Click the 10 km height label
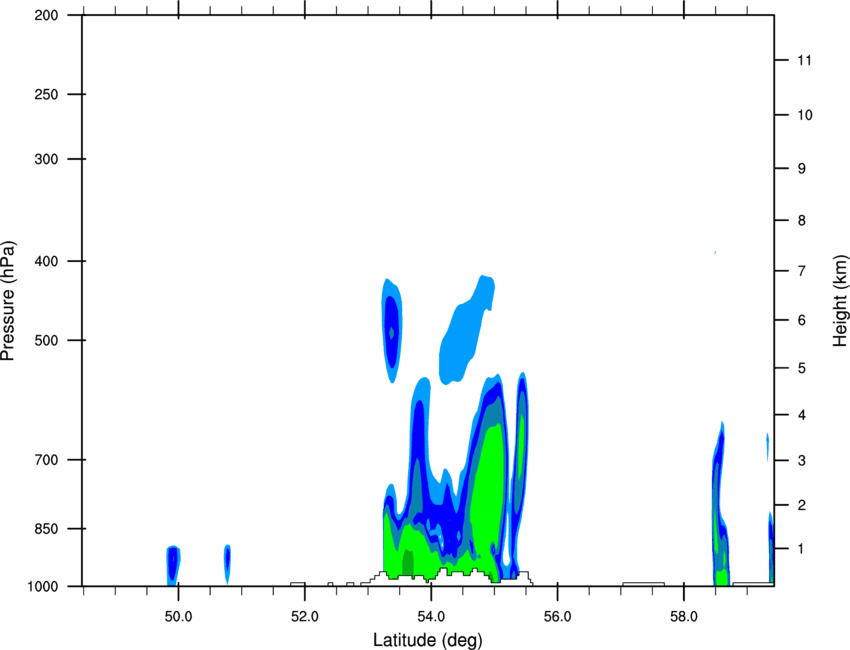 coord(804,115)
